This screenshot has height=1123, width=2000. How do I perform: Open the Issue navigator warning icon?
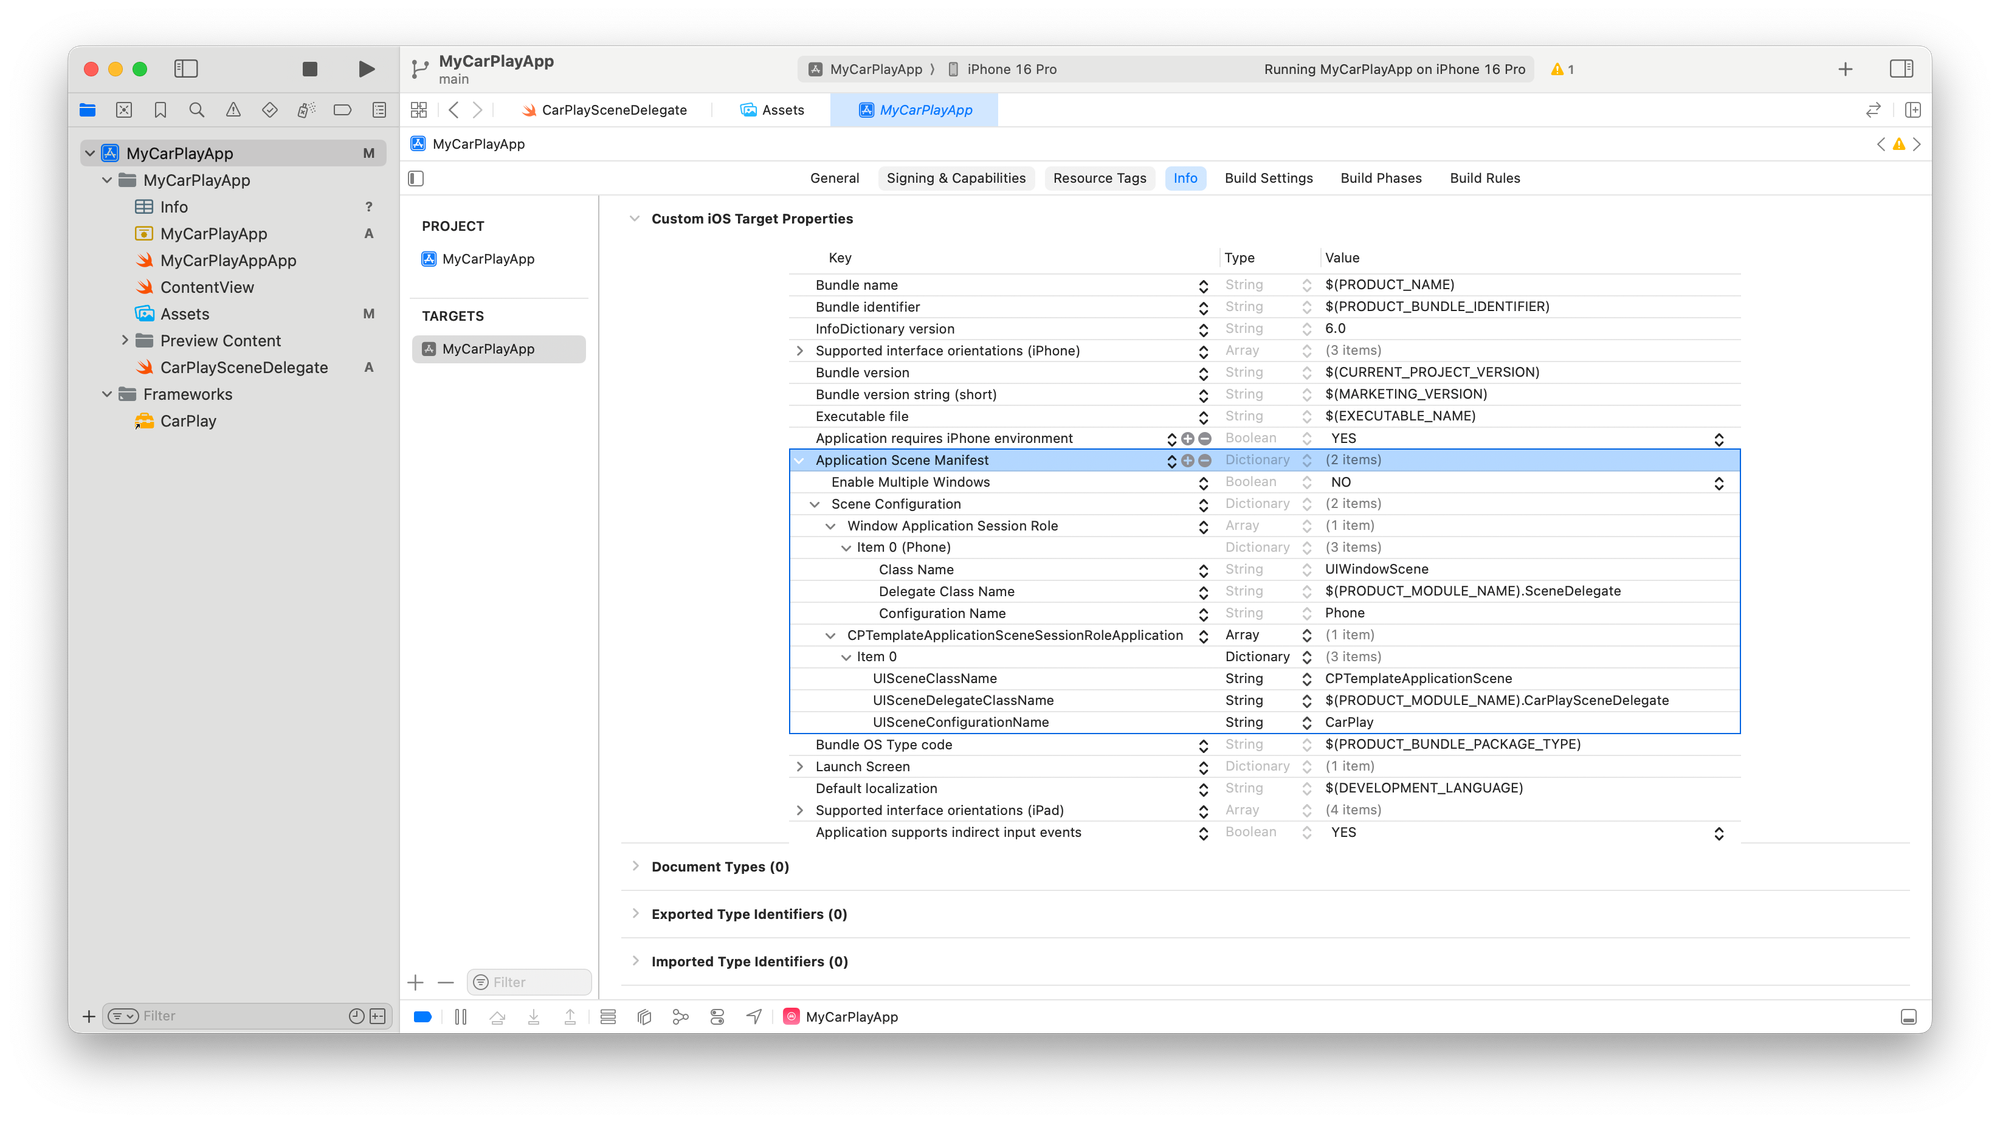coord(233,110)
